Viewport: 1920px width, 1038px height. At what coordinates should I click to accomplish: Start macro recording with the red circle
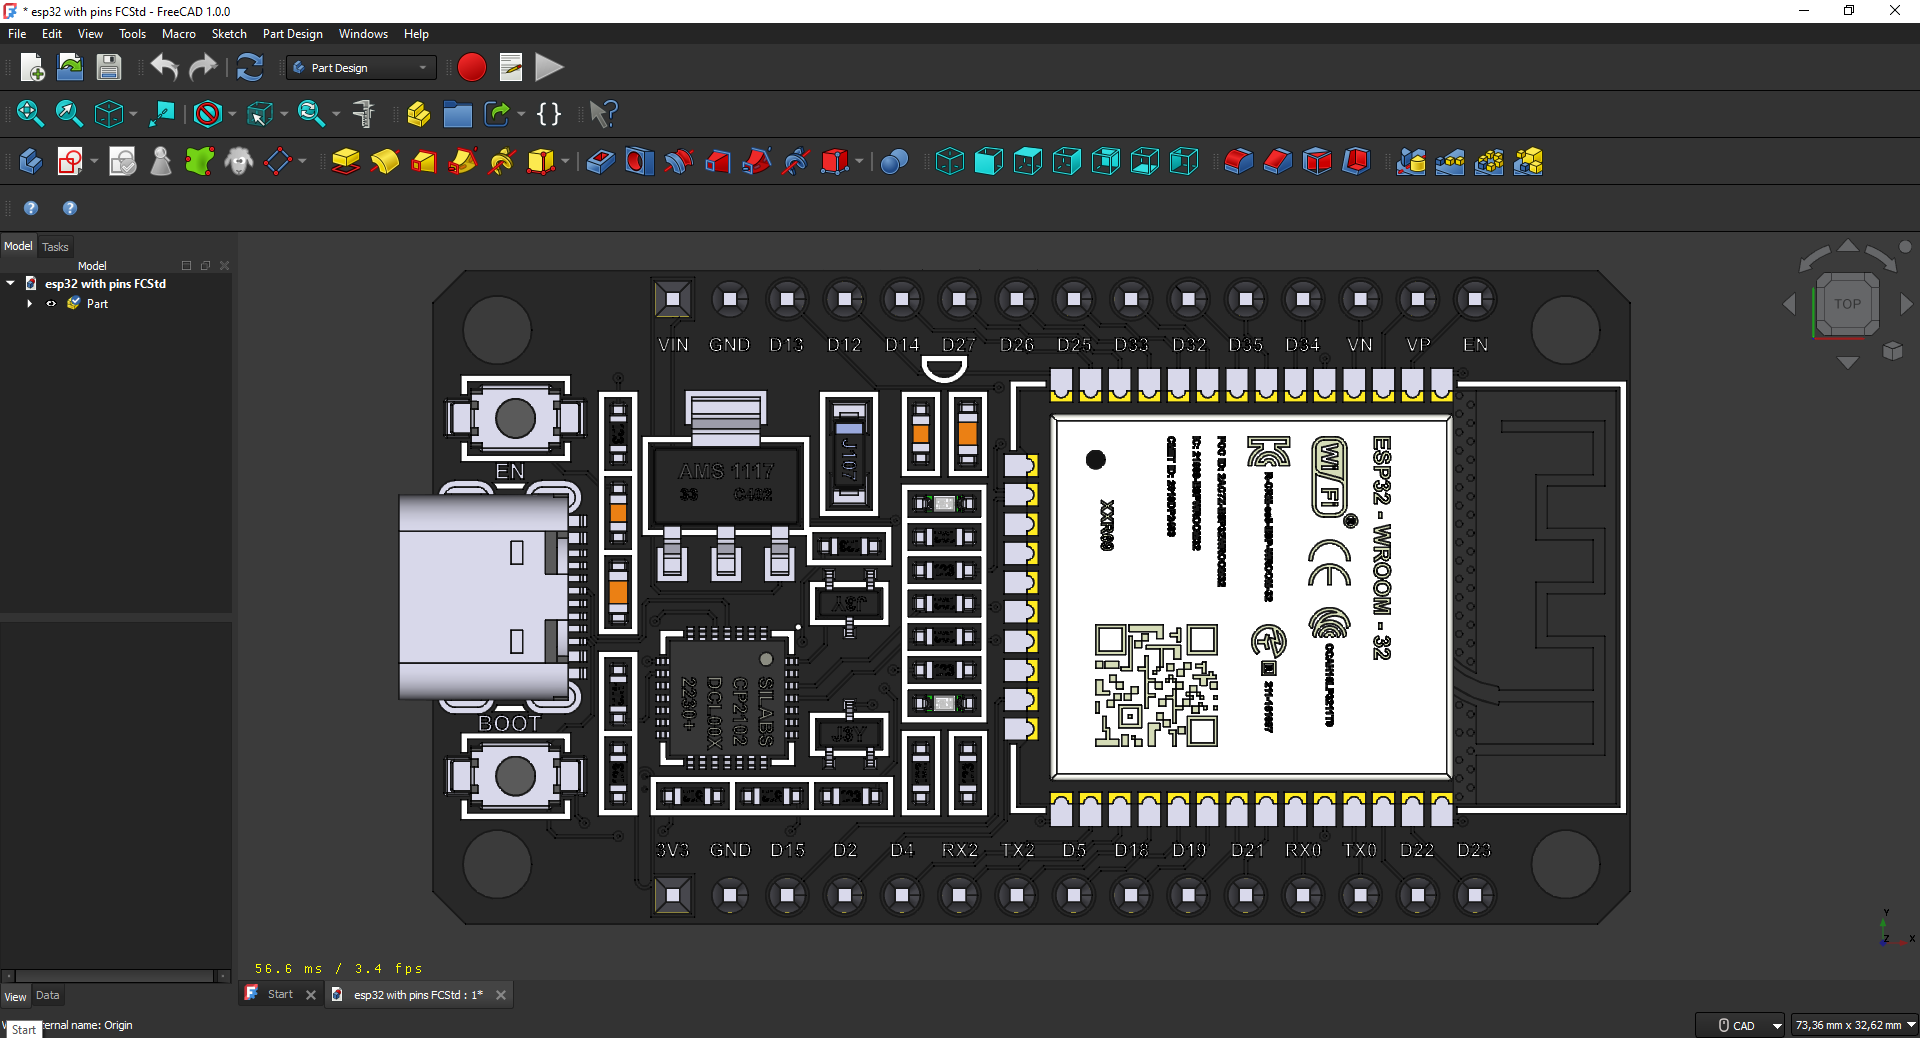click(471, 68)
